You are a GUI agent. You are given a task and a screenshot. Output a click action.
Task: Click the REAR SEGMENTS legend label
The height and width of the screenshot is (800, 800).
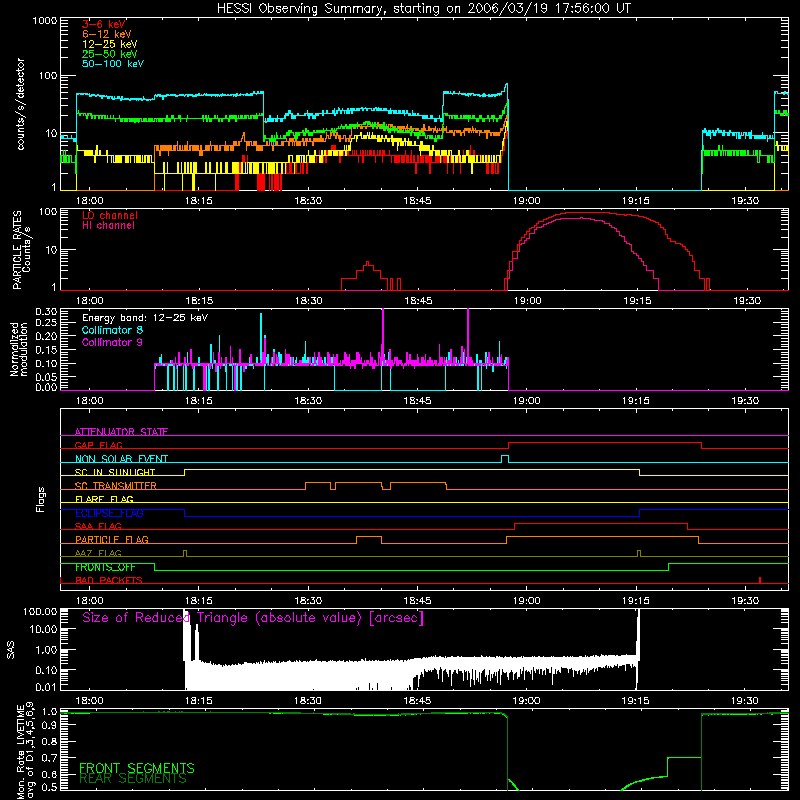tap(133, 779)
